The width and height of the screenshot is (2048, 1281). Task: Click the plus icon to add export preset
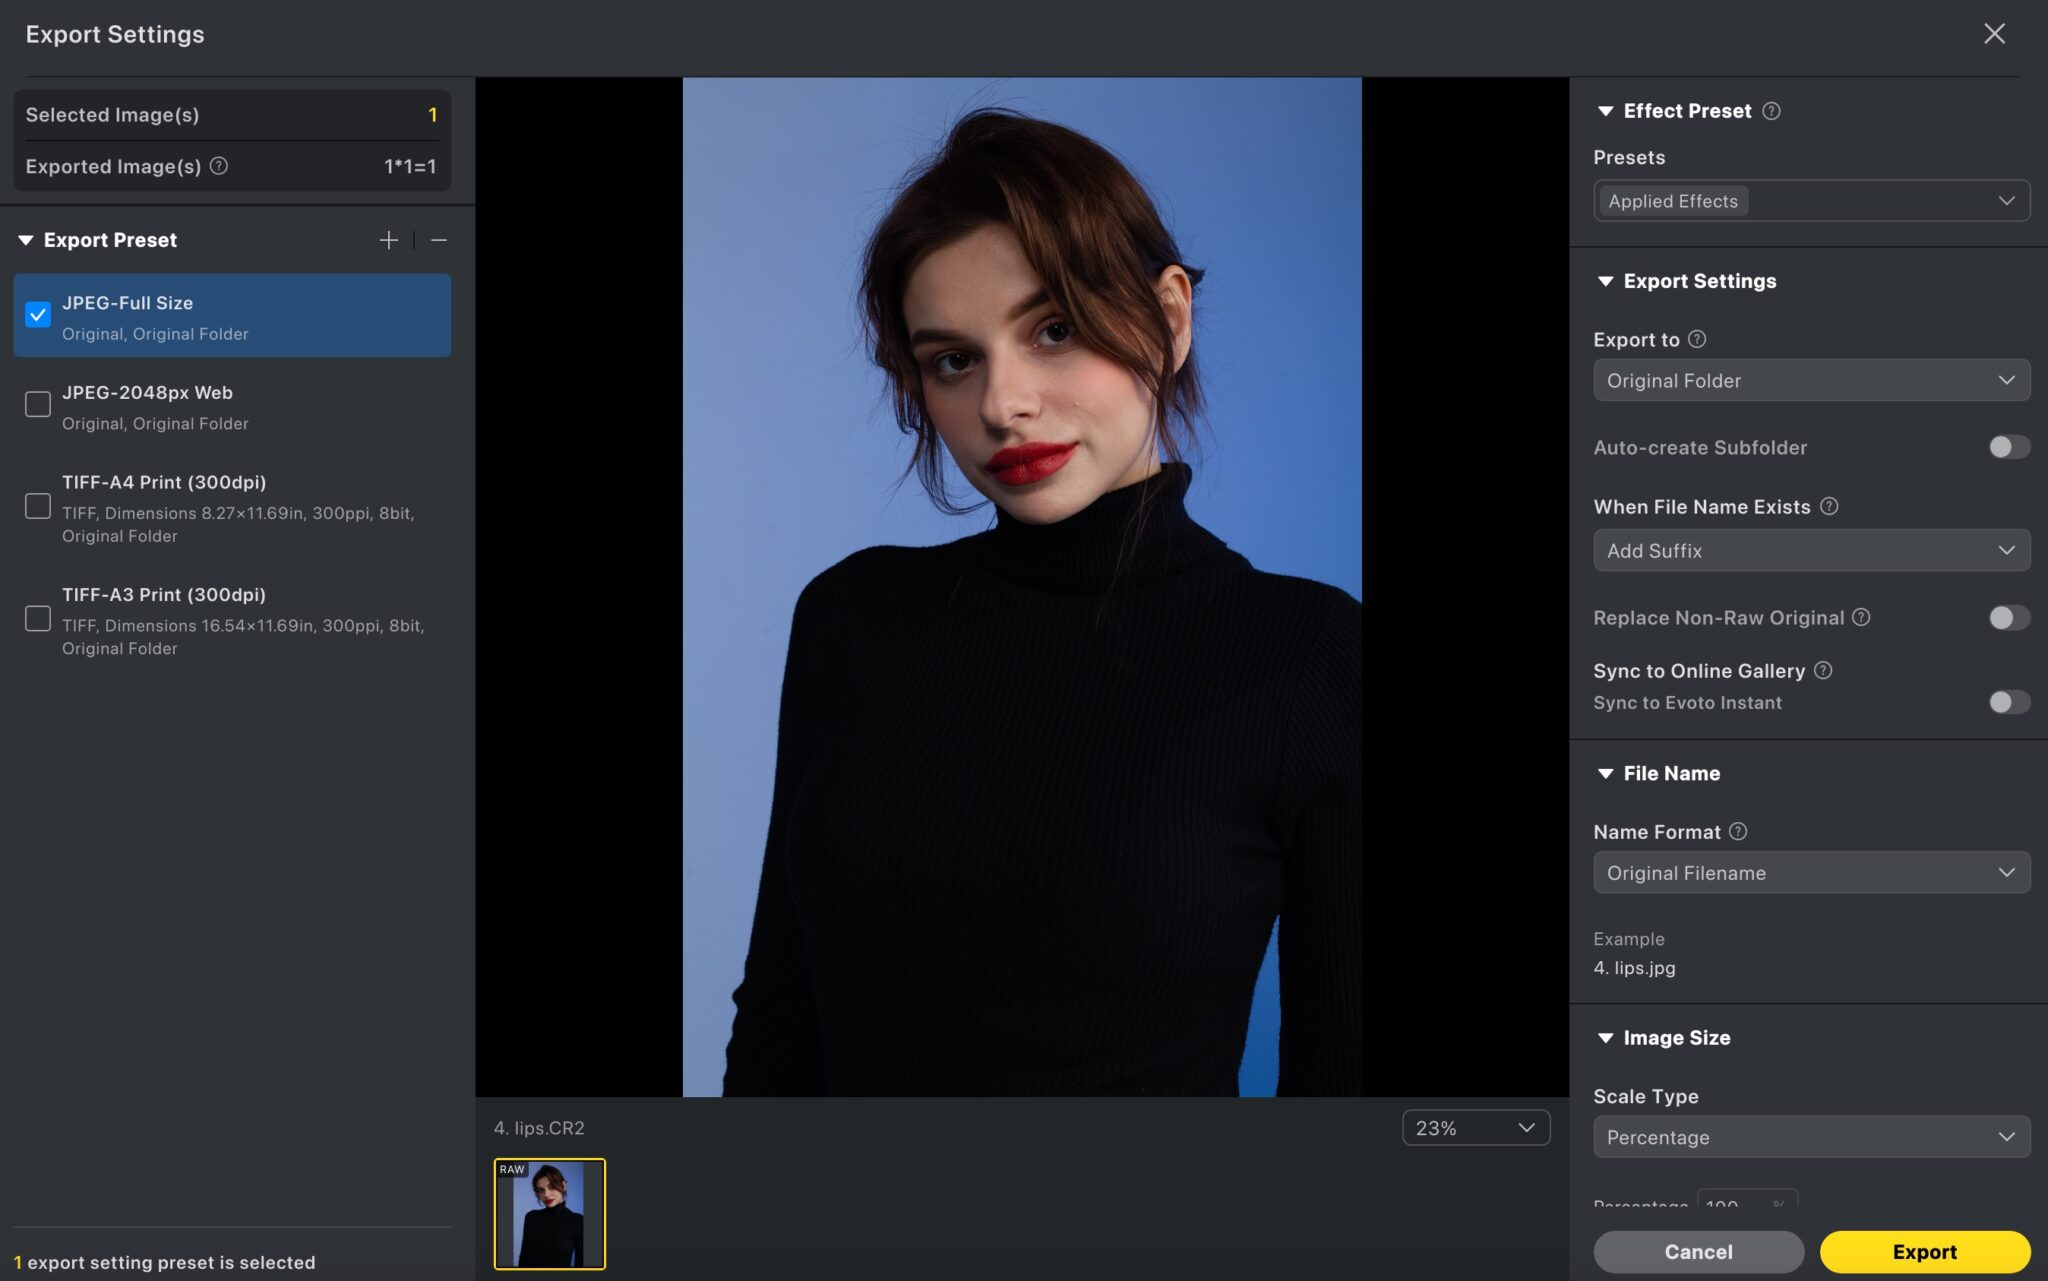388,240
